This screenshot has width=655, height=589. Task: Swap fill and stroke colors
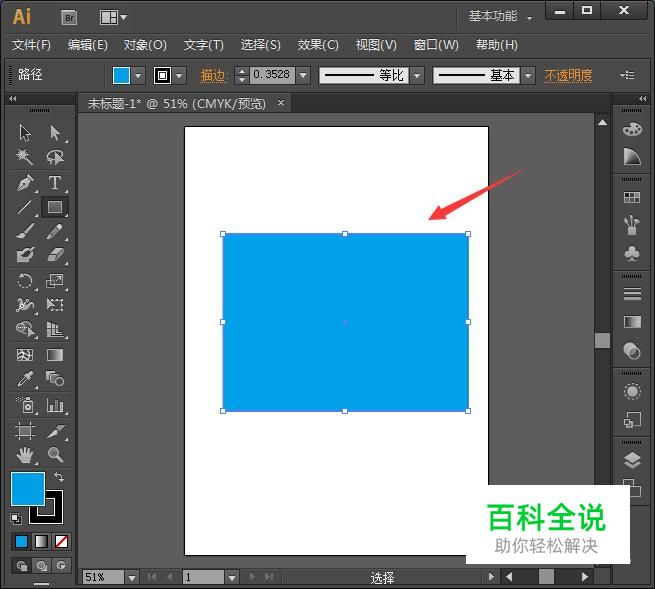(x=59, y=478)
